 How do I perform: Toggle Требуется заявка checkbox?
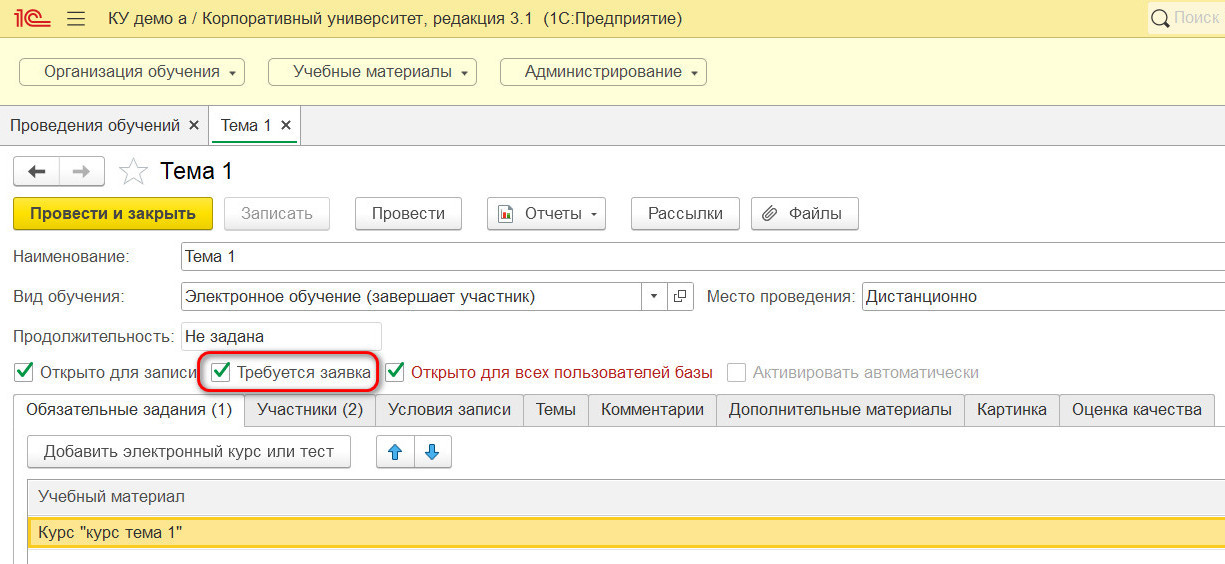tap(220, 372)
